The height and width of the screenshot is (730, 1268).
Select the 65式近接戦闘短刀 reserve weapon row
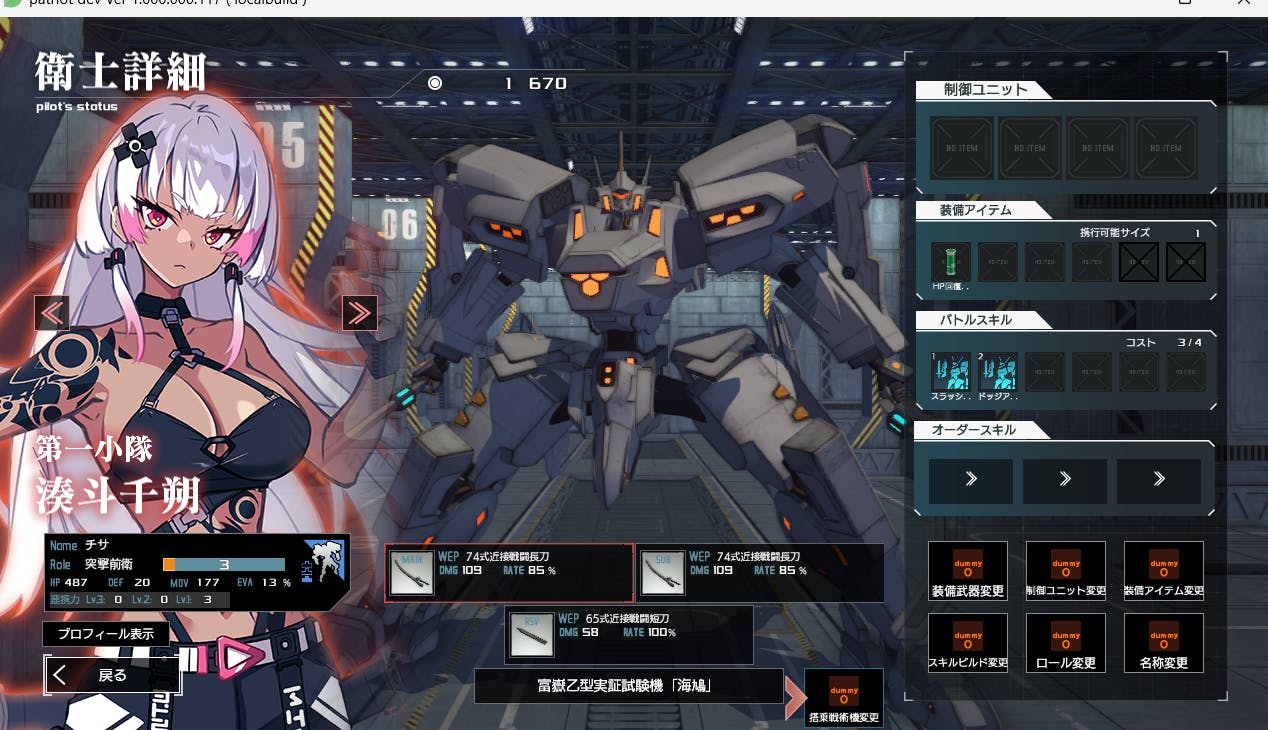(629, 634)
